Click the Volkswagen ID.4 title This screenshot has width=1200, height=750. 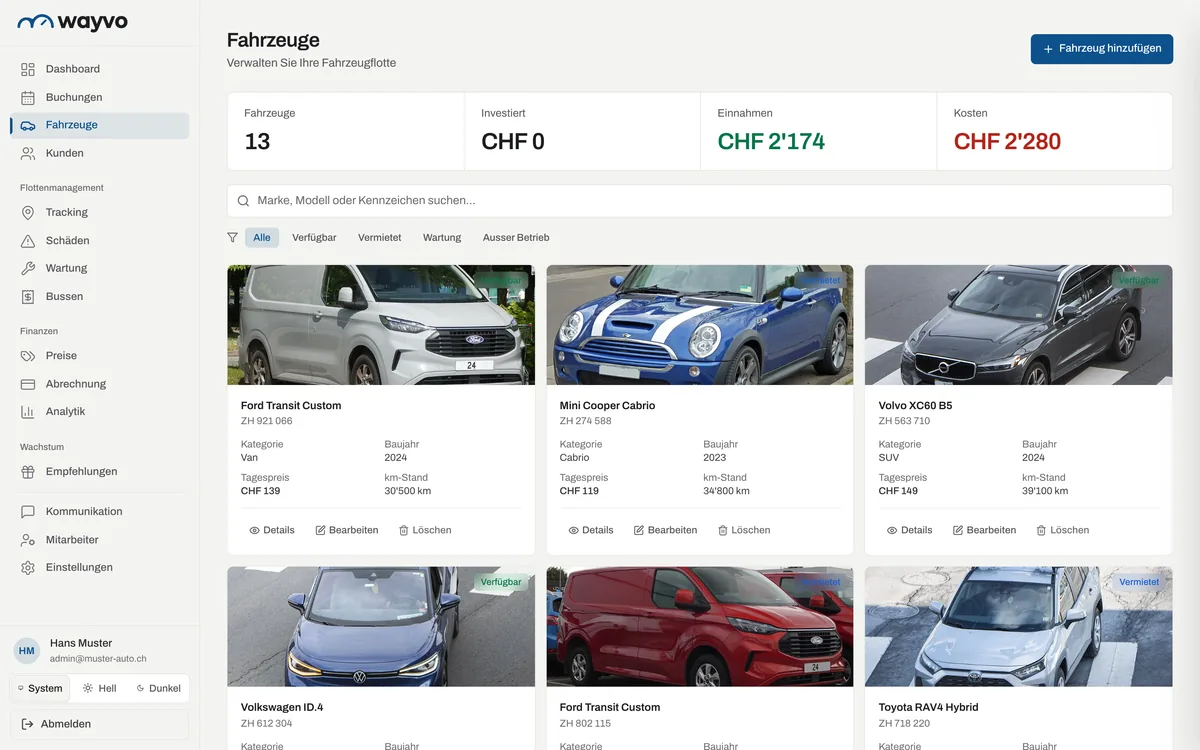point(282,707)
